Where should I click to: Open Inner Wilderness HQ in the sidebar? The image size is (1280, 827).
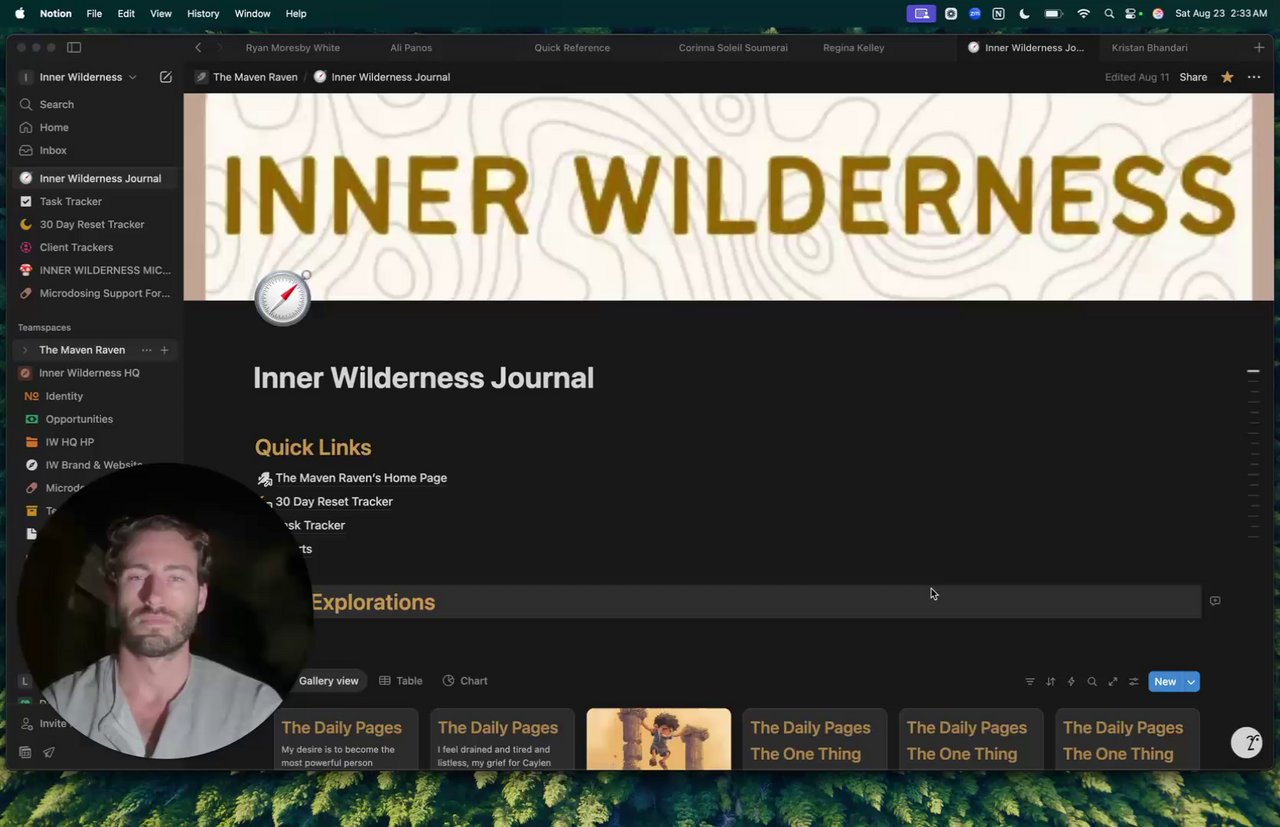(x=89, y=373)
